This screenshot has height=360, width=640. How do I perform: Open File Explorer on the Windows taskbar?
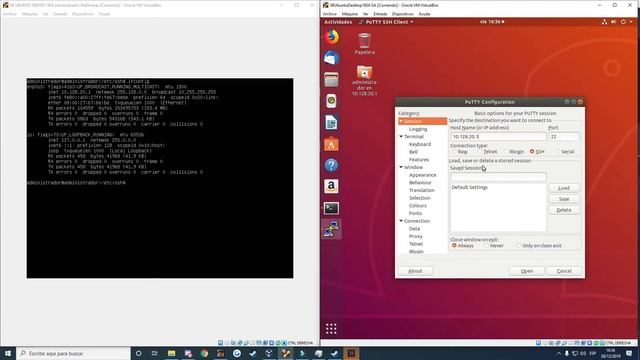[171, 353]
